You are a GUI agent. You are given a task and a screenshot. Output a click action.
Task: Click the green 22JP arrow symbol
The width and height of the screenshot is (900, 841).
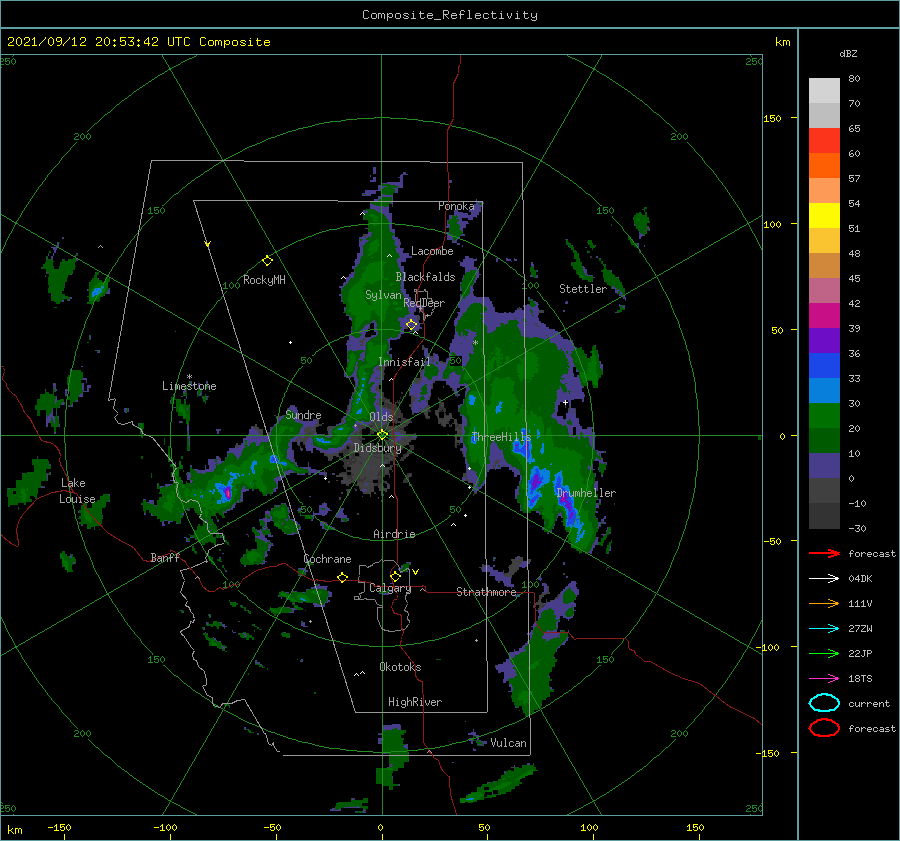[x=824, y=653]
